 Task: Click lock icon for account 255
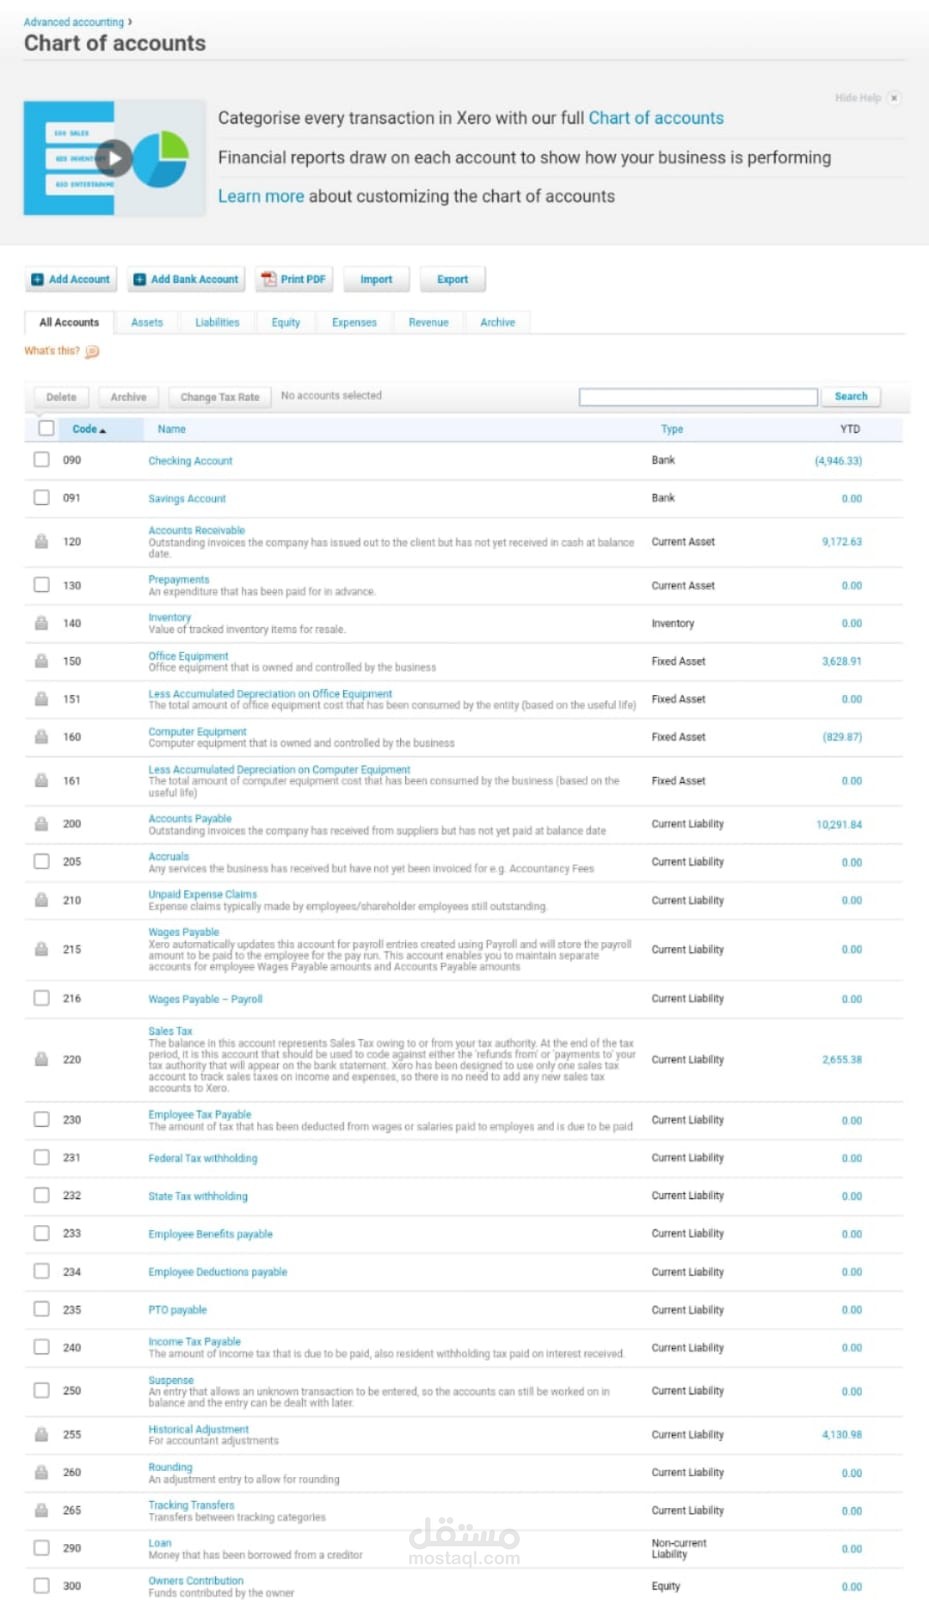[x=42, y=1434]
